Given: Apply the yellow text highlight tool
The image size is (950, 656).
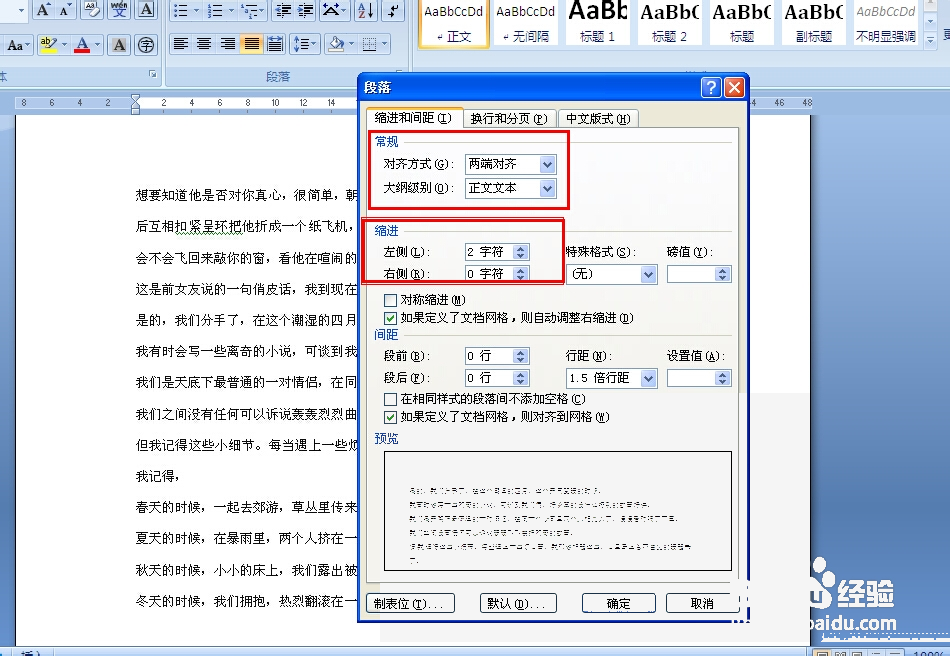Looking at the screenshot, I should coord(48,44).
